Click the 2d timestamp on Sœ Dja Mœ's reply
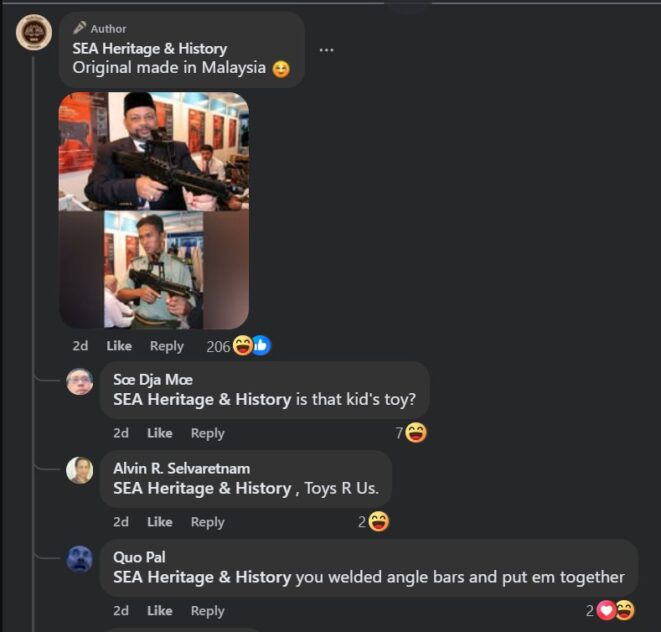Screen dimensions: 661x632 (x=121, y=433)
